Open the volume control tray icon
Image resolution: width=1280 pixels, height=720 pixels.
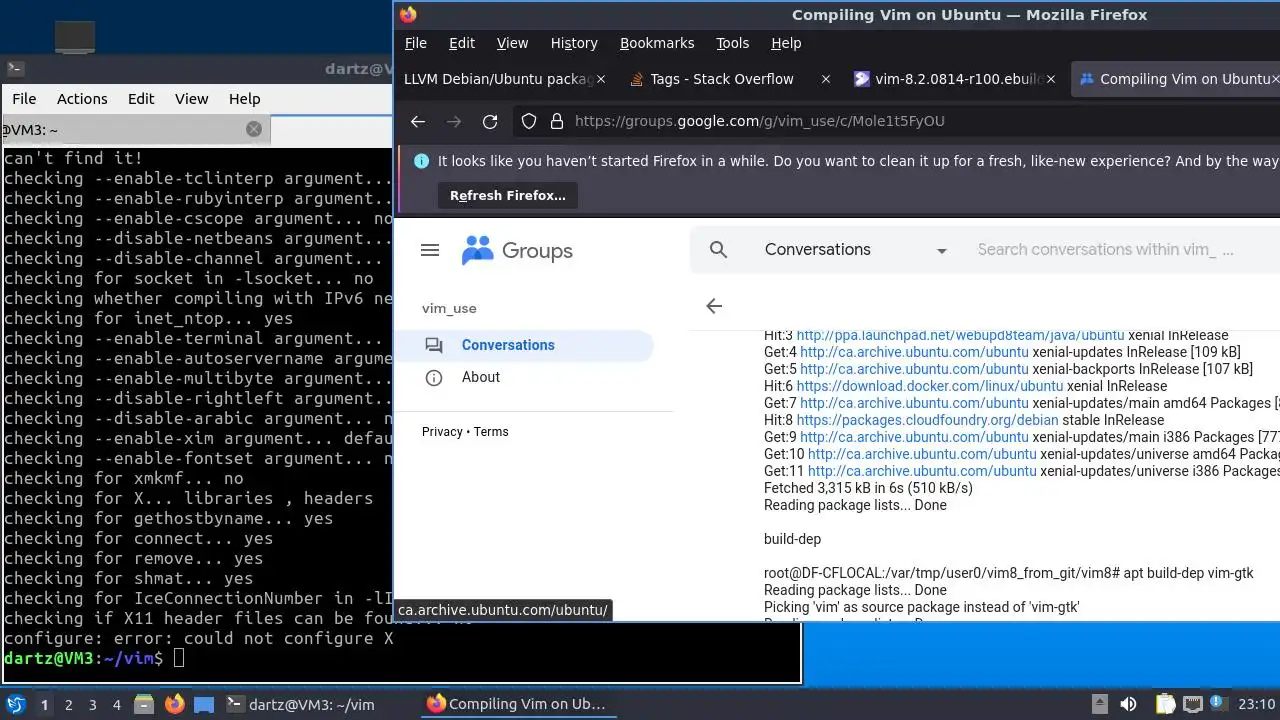[1128, 704]
